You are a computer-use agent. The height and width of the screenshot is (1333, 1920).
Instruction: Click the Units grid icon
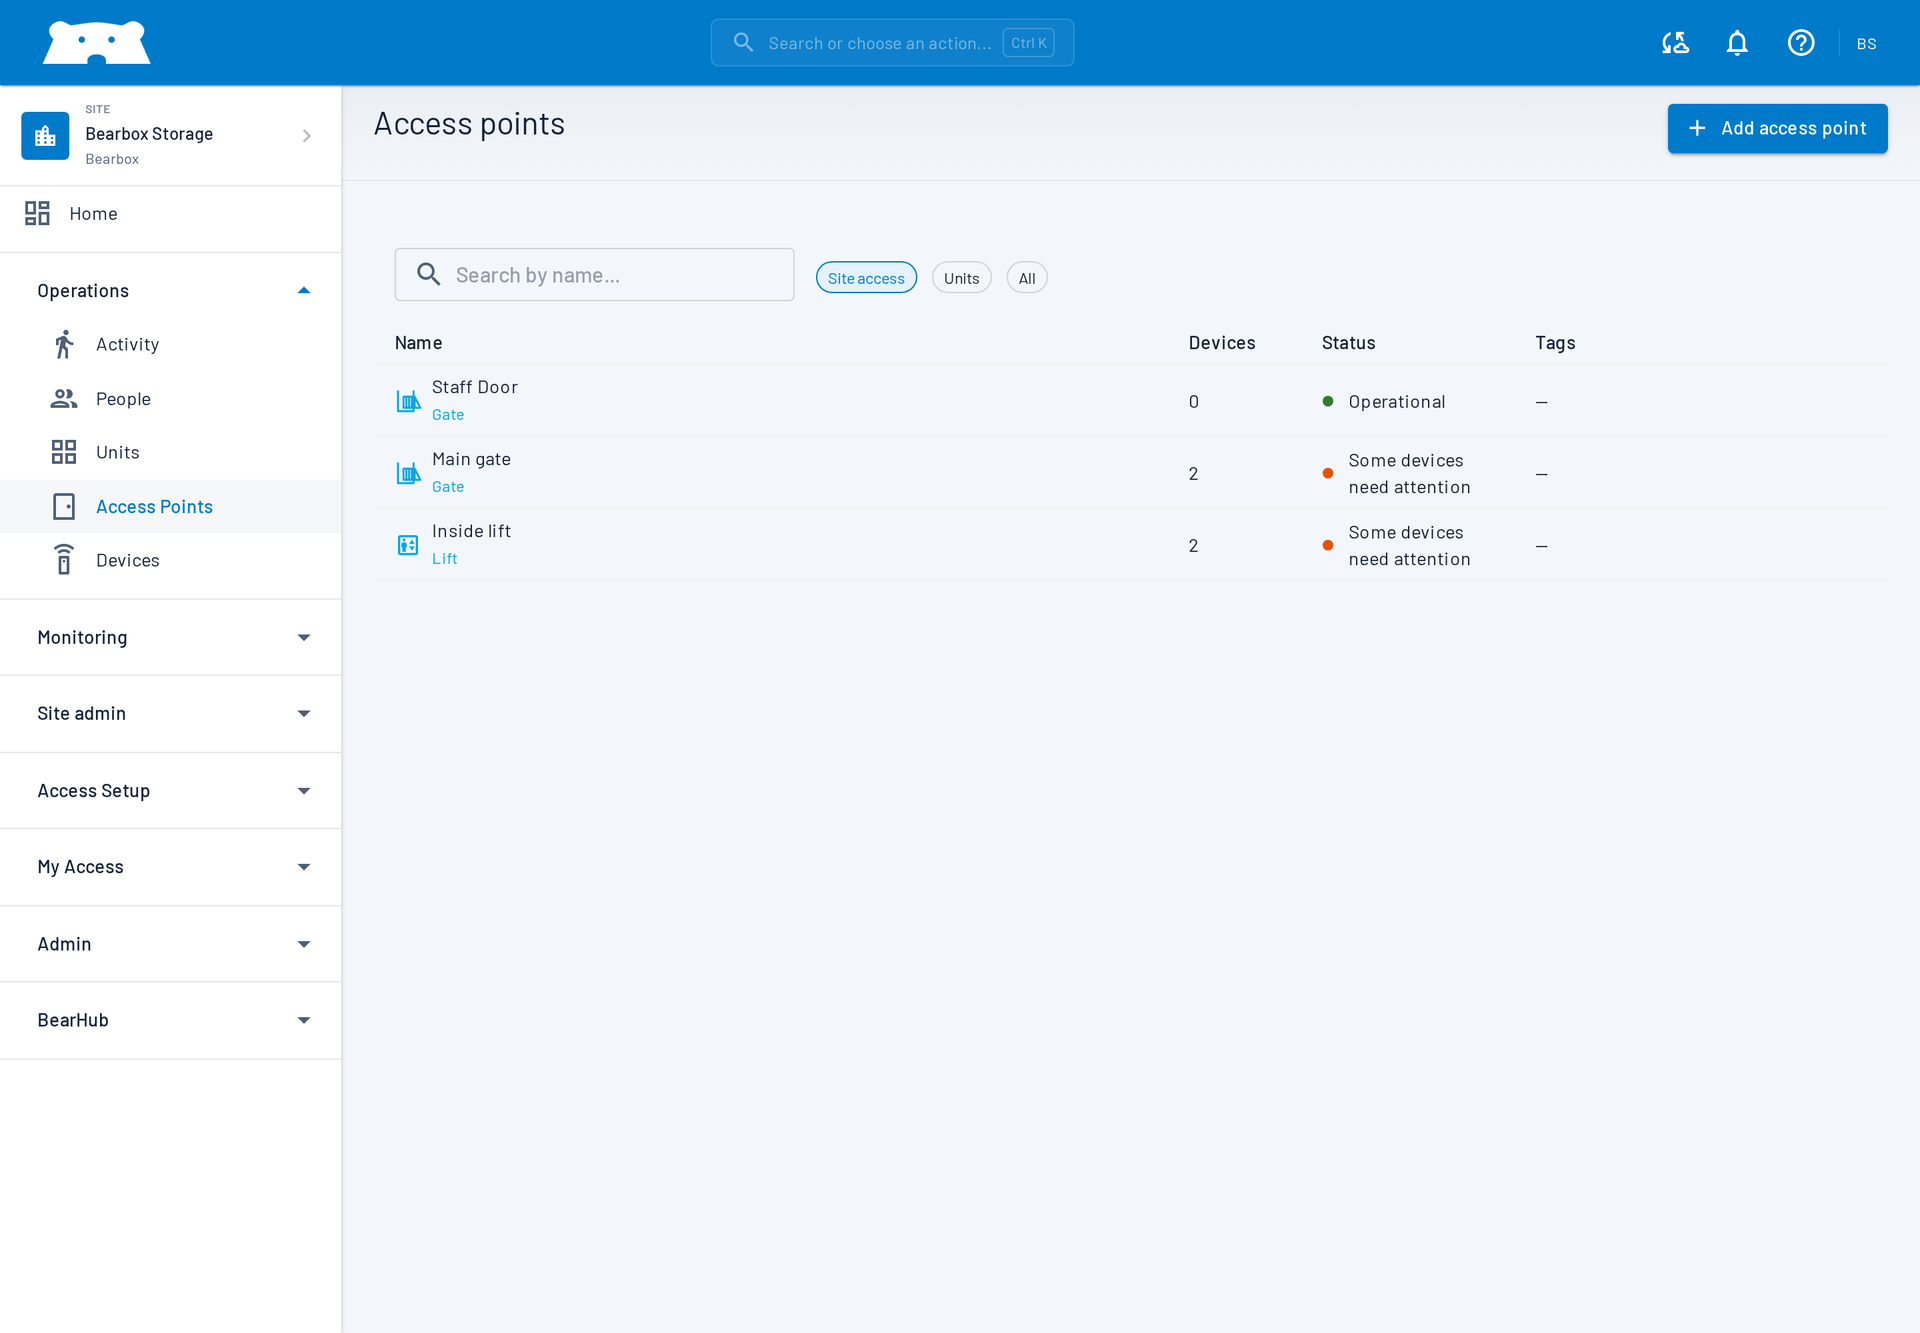point(64,452)
